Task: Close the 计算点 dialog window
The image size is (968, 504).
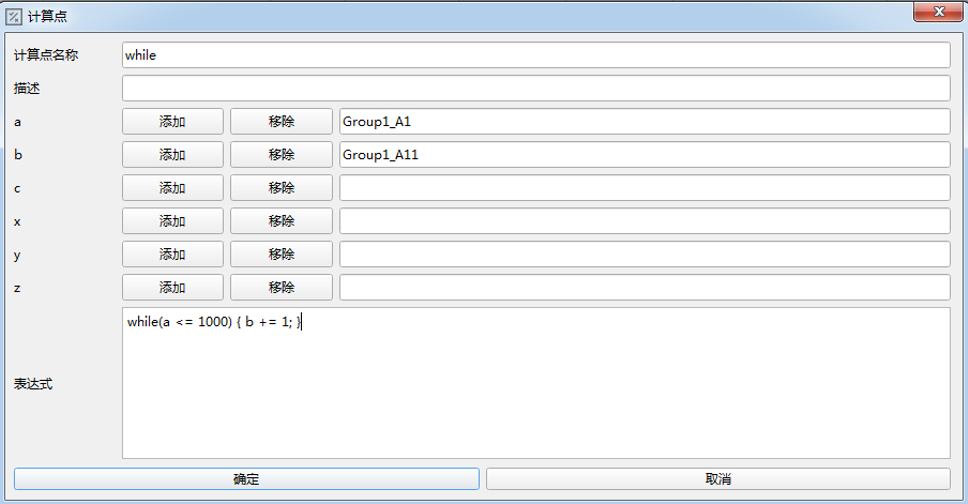Action: [940, 11]
